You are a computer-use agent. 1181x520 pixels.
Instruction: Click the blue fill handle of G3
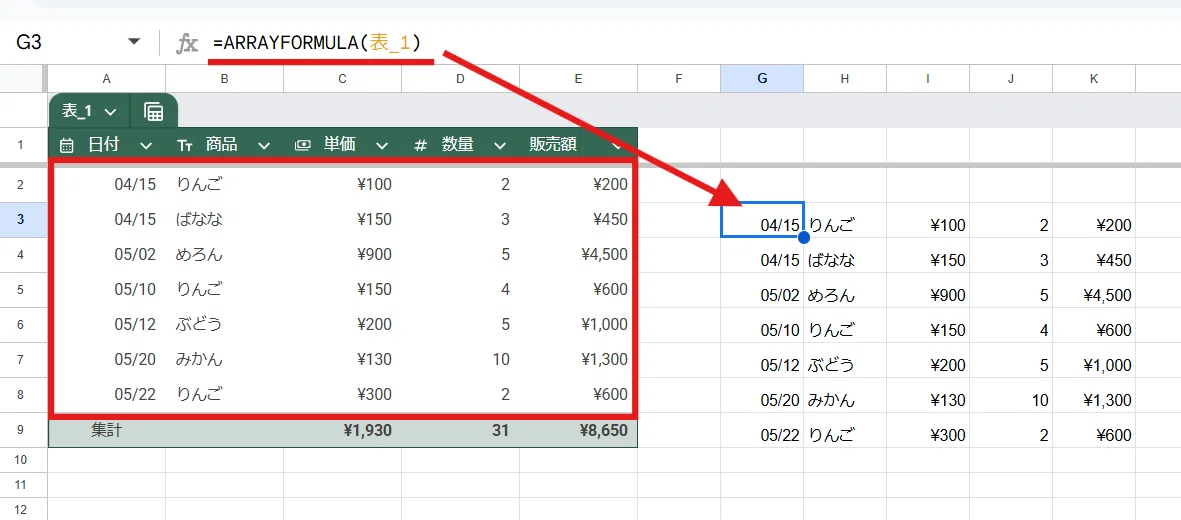click(x=804, y=237)
